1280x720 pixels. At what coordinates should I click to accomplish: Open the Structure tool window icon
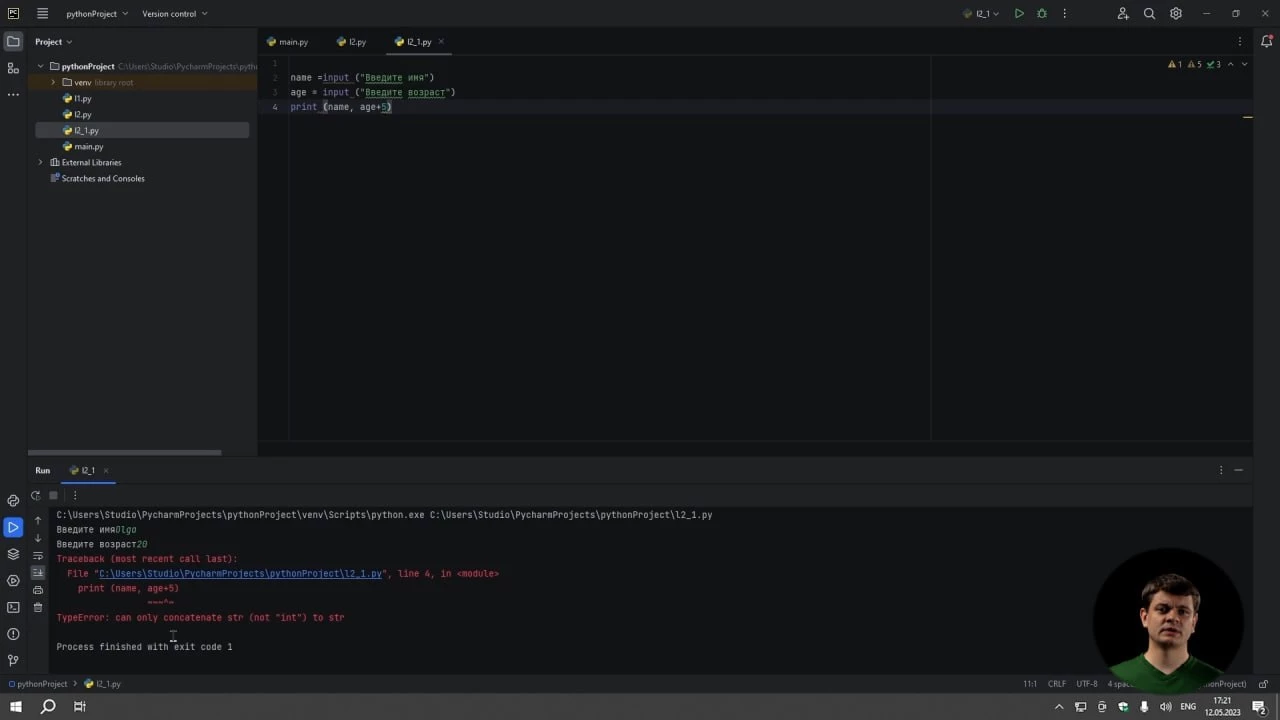13,68
